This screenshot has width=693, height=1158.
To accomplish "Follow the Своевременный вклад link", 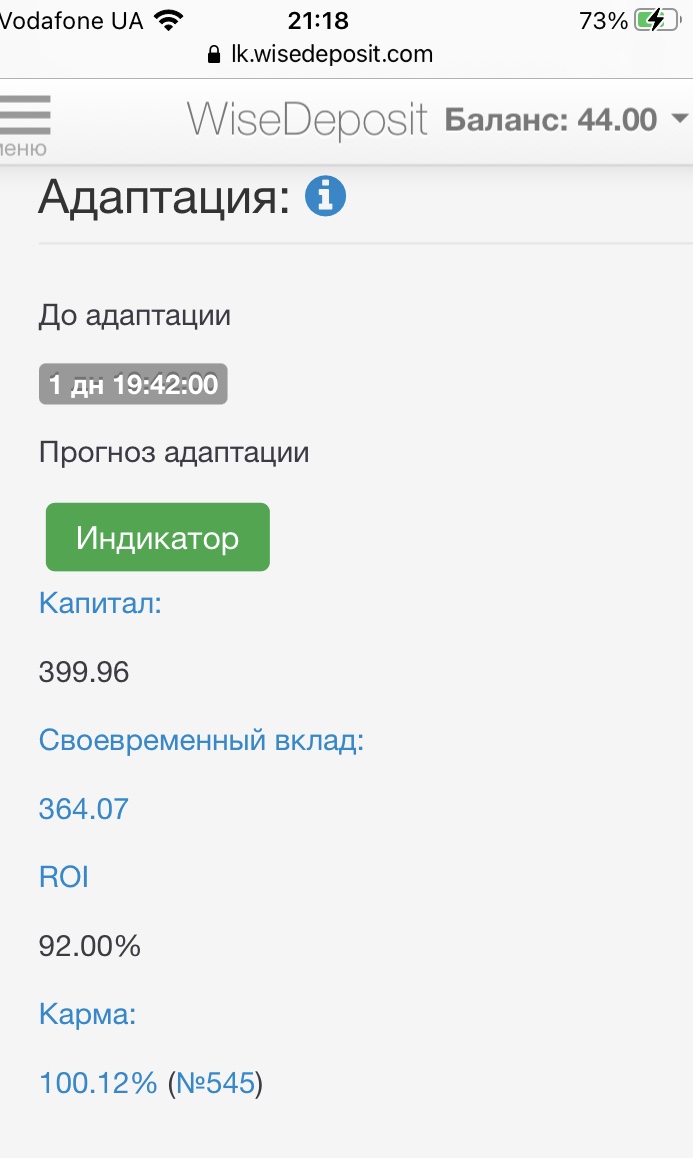I will [201, 740].
